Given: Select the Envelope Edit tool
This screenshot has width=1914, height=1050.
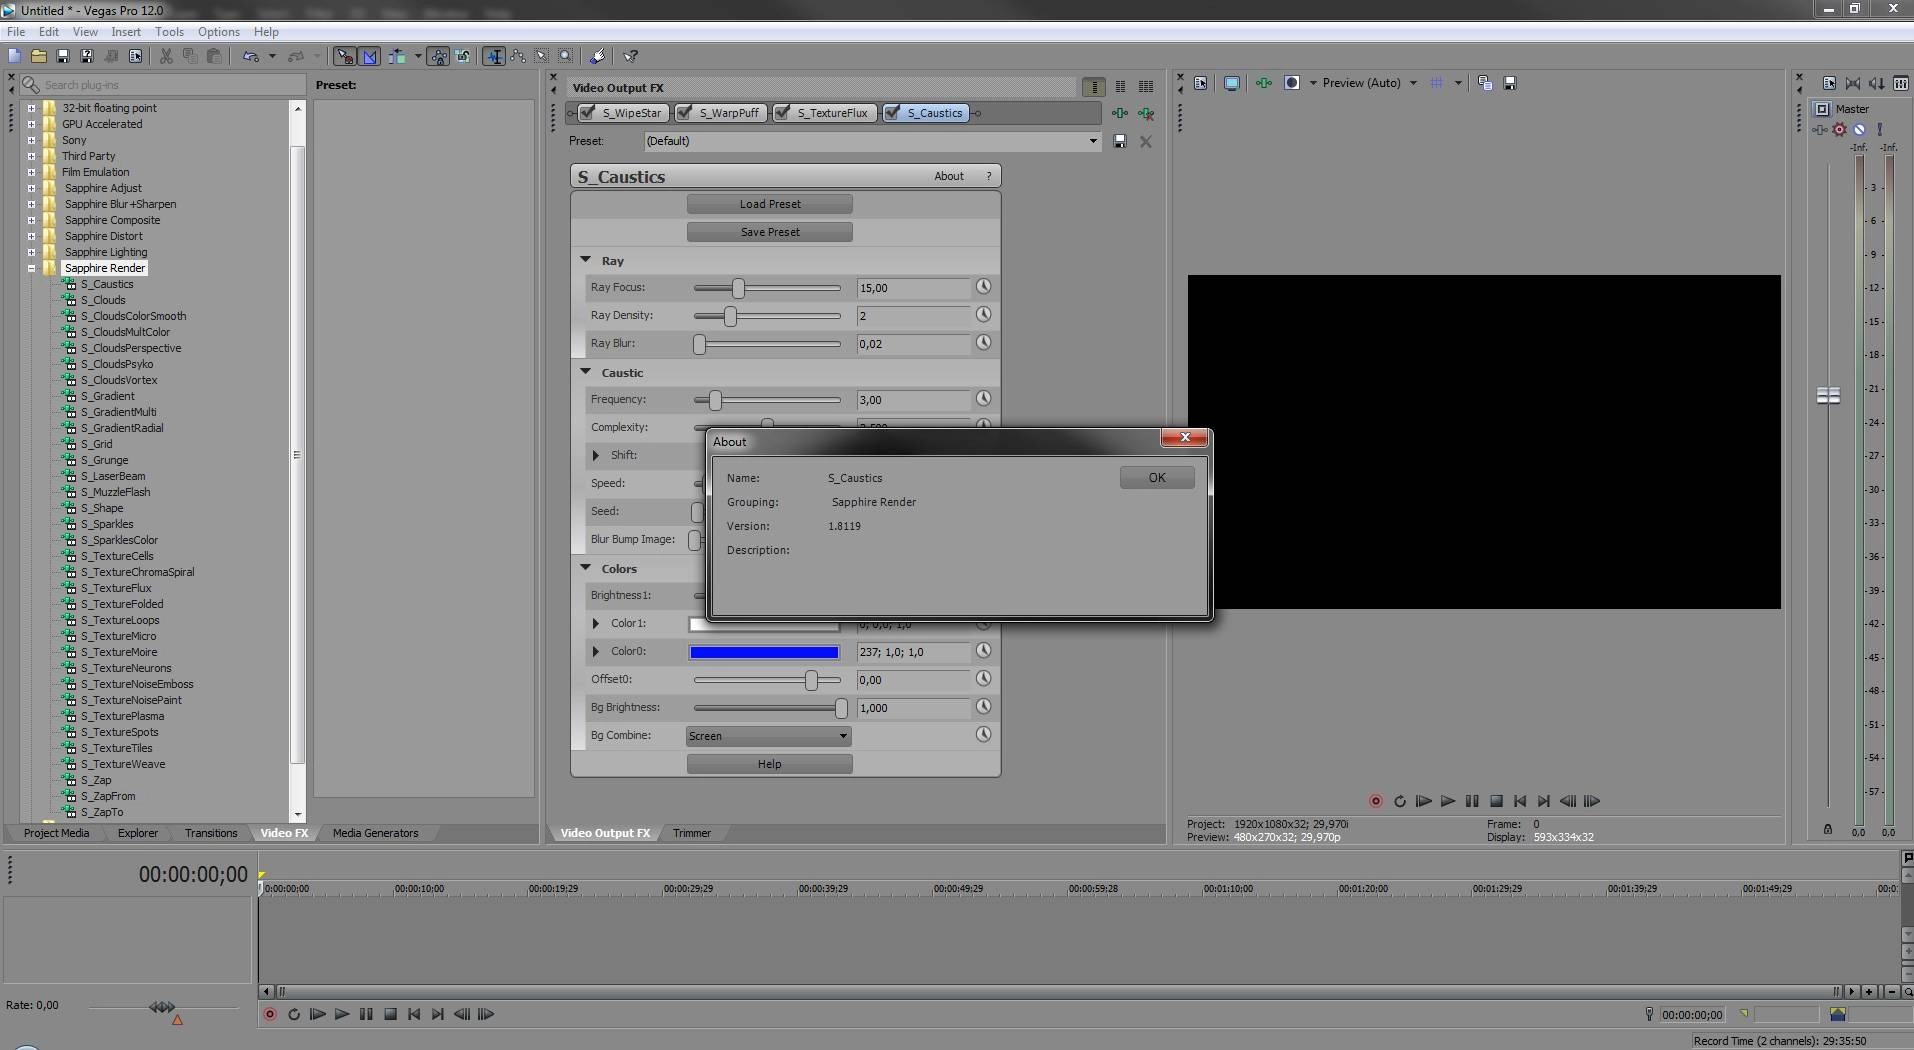Looking at the screenshot, I should coord(518,57).
